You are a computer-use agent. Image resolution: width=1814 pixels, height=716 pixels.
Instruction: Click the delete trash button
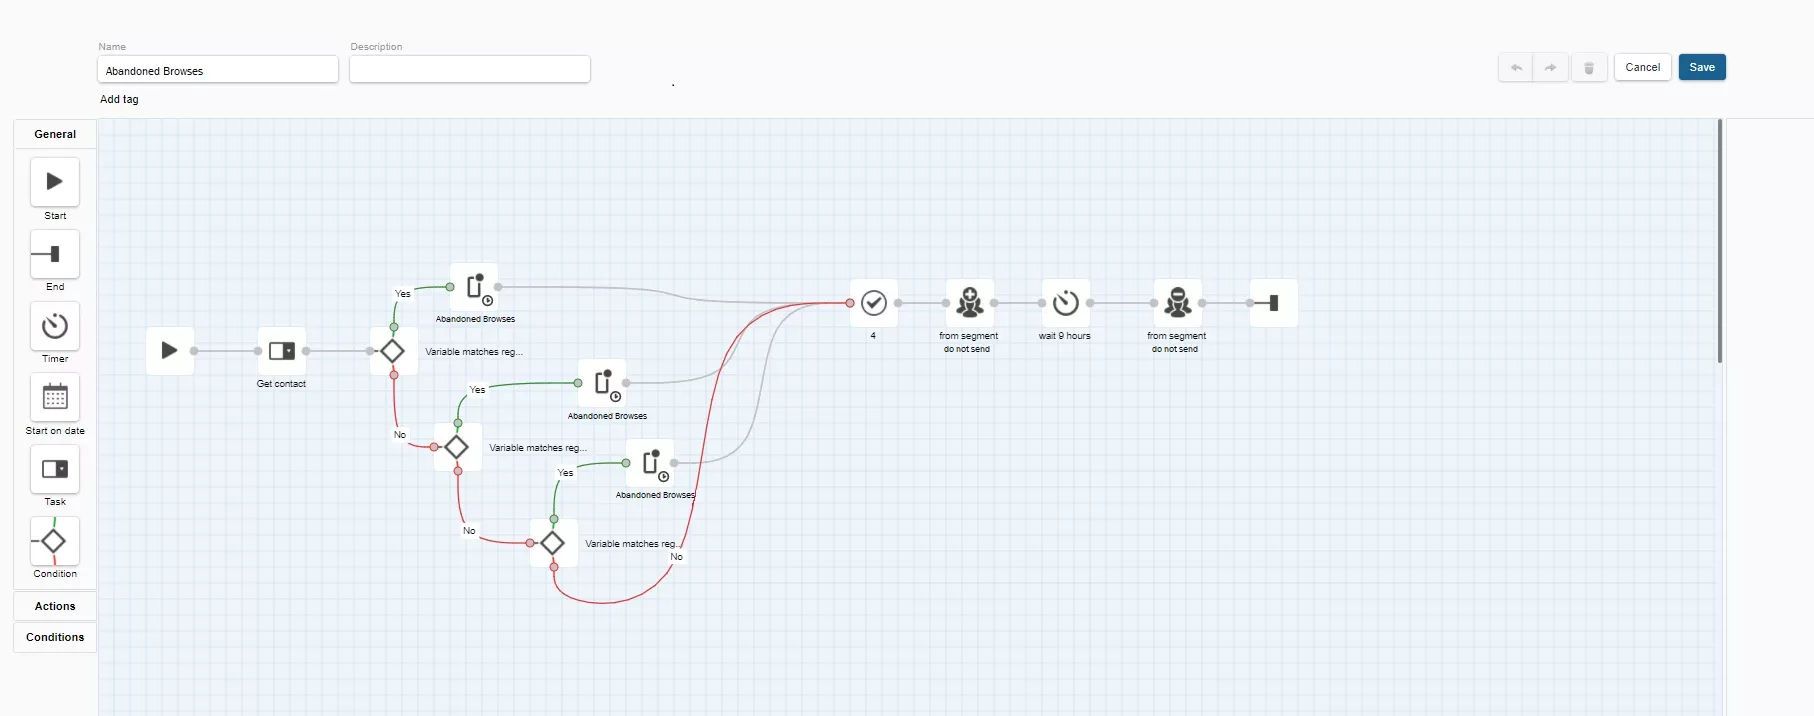[1589, 68]
